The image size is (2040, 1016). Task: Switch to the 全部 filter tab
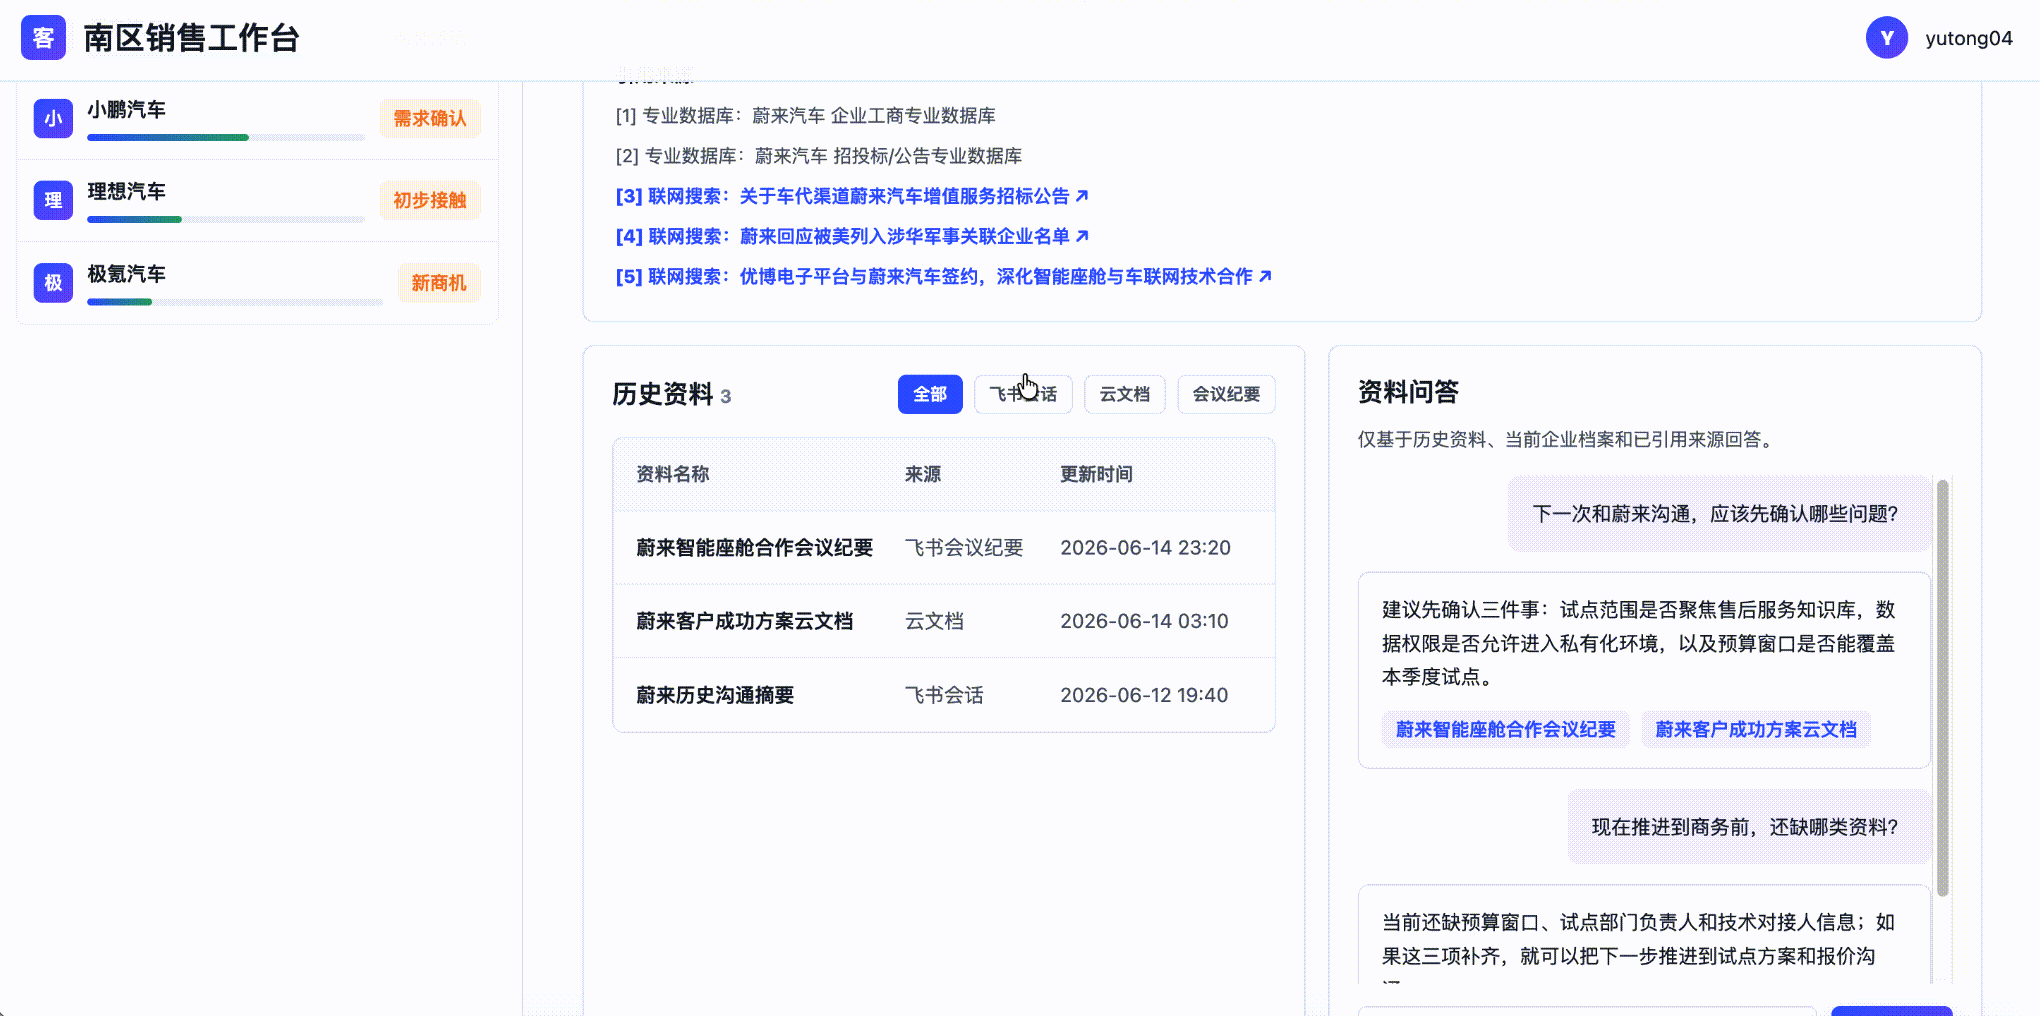pos(930,394)
